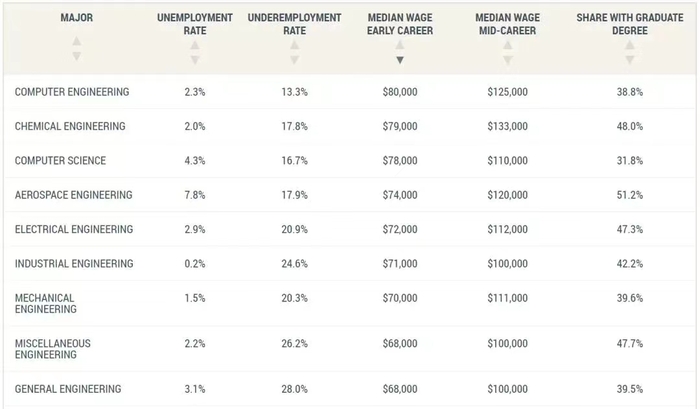Viewport: 700px width, 409px height.
Task: Sort Median Wage Mid-Career ascending arrow
Action: (x=507, y=46)
